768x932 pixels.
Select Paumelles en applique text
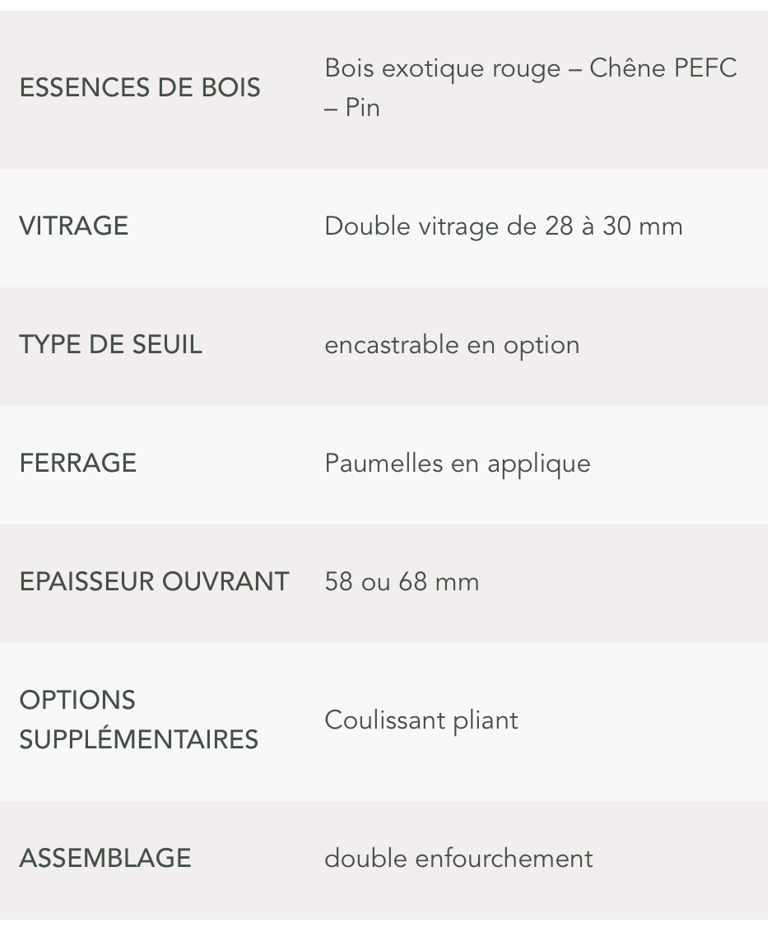click(x=458, y=464)
